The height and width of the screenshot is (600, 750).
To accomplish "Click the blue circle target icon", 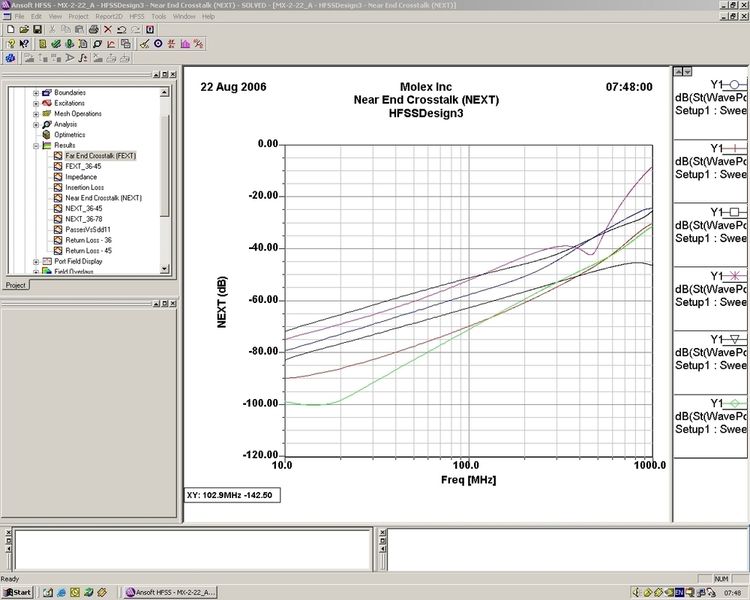I will [x=158, y=44].
